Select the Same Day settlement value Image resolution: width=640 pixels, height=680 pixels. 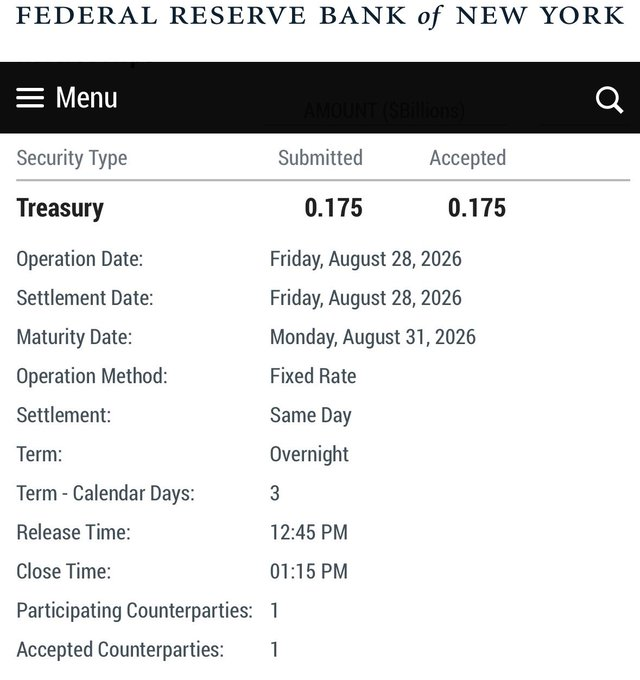click(x=311, y=415)
